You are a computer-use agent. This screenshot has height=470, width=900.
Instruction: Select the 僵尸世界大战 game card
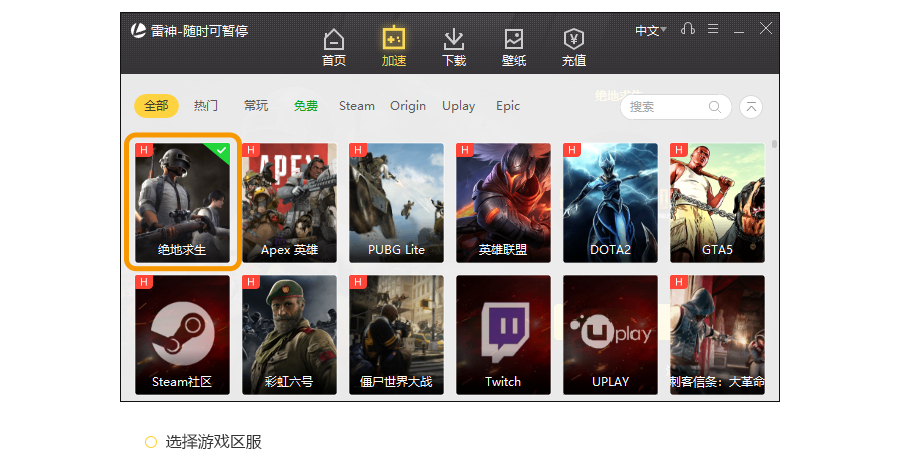(x=396, y=335)
